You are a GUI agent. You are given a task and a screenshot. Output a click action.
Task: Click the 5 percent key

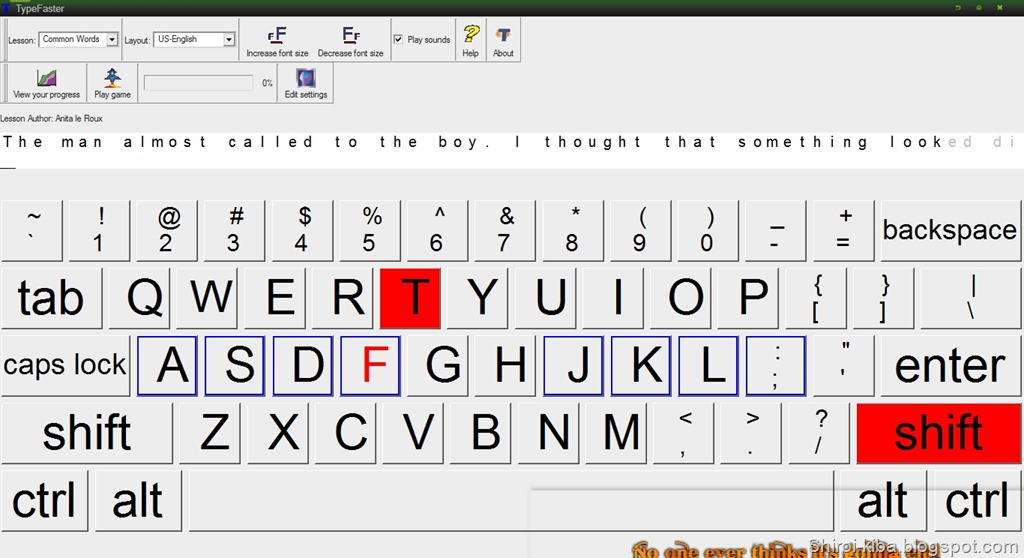click(370, 230)
